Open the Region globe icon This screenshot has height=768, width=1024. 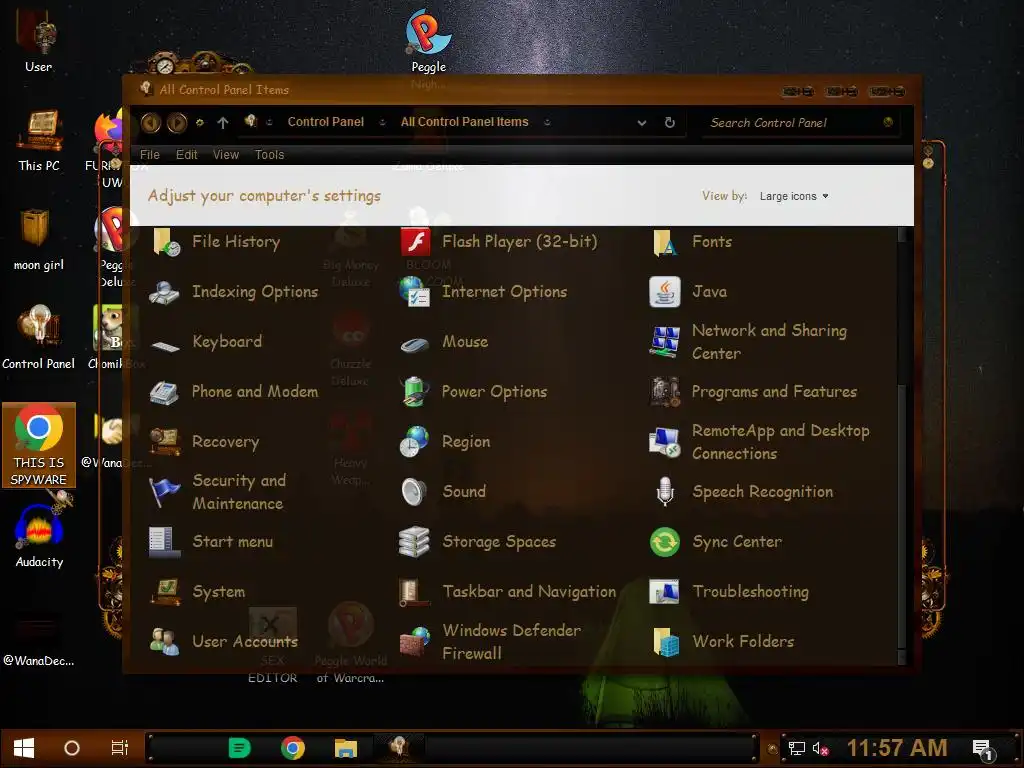(x=415, y=442)
